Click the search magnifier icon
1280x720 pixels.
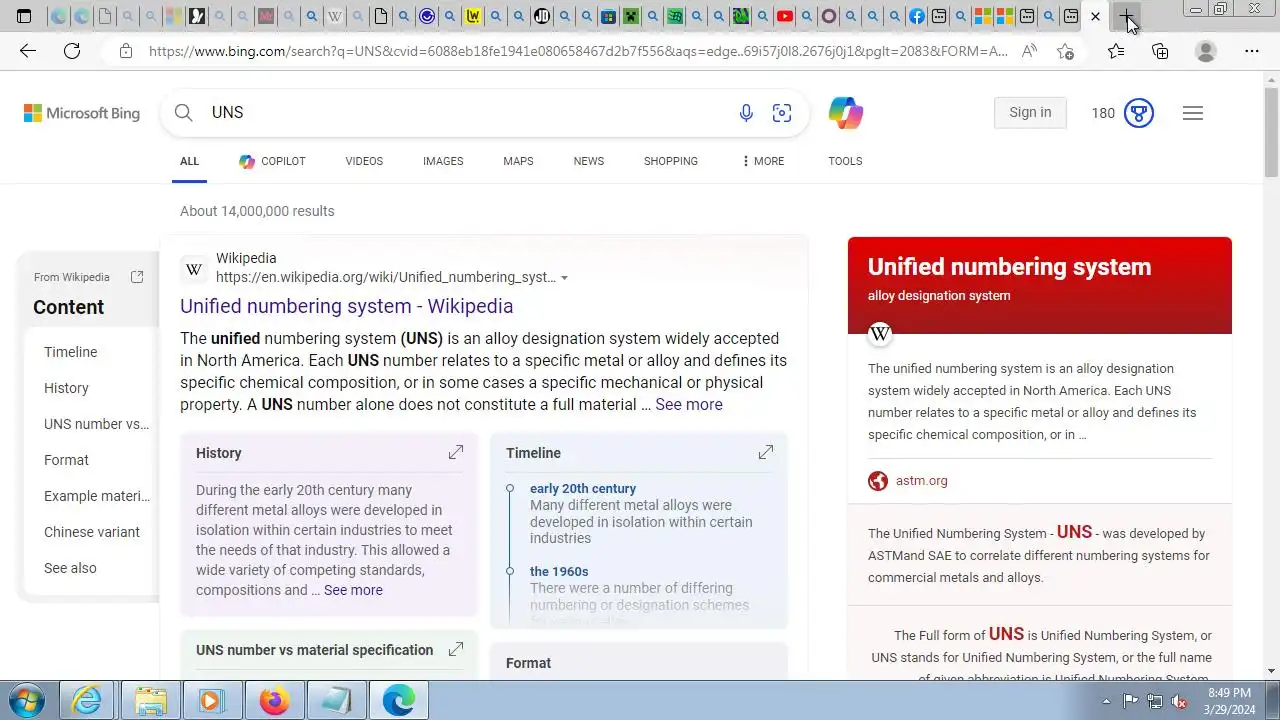coord(184,113)
